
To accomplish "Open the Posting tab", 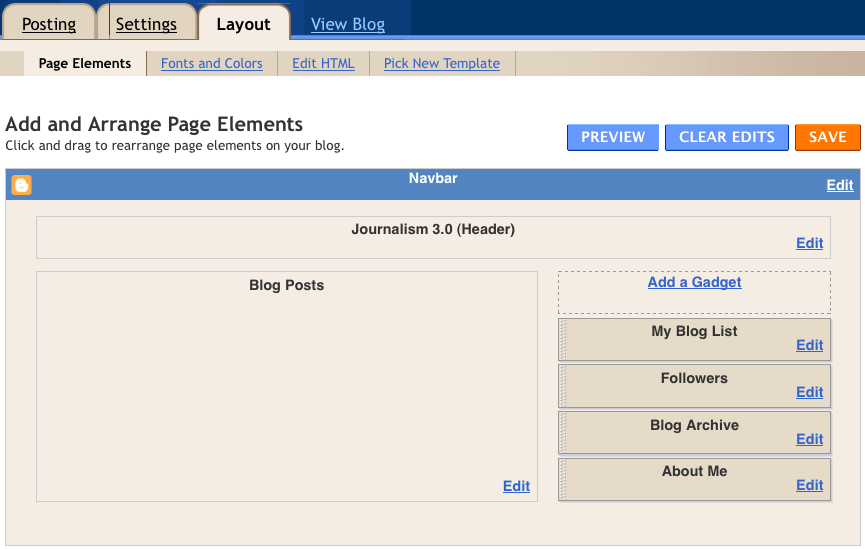I will coord(49,24).
